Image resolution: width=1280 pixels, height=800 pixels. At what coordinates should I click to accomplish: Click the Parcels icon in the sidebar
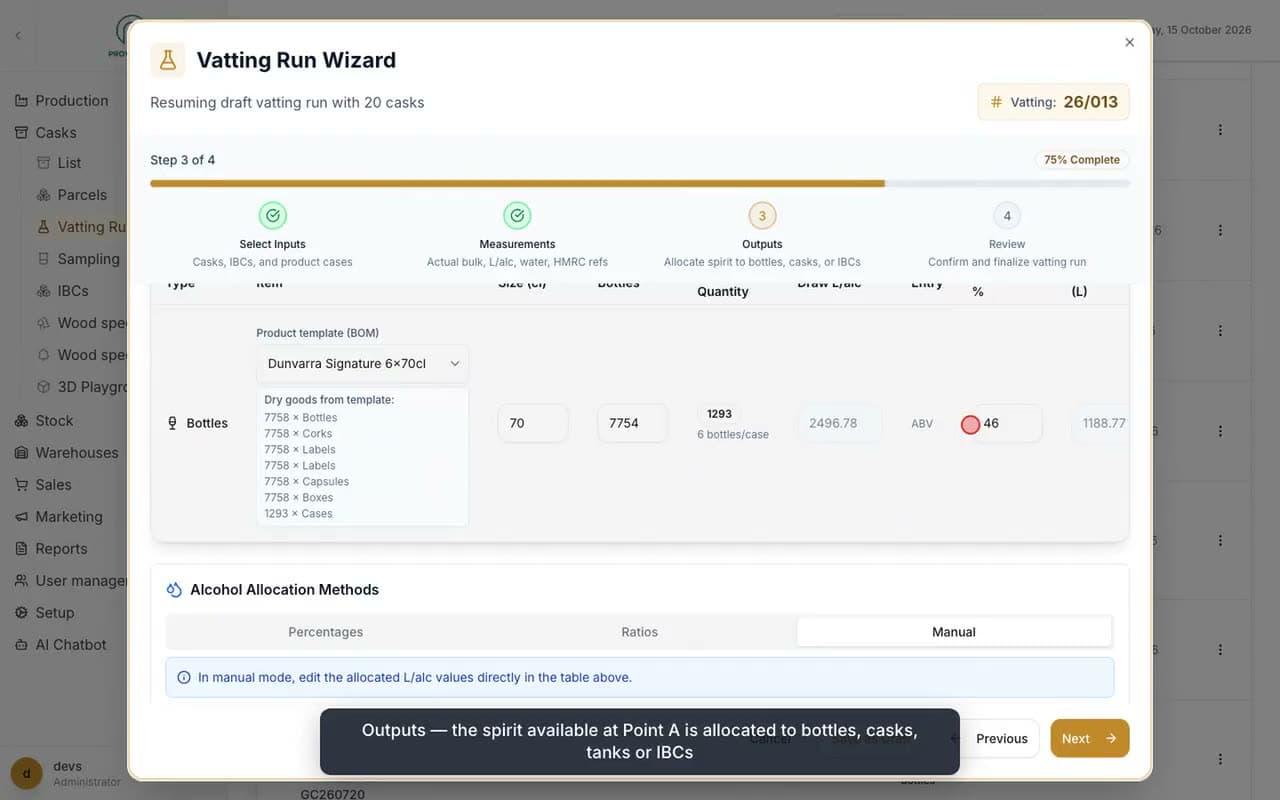click(x=43, y=195)
